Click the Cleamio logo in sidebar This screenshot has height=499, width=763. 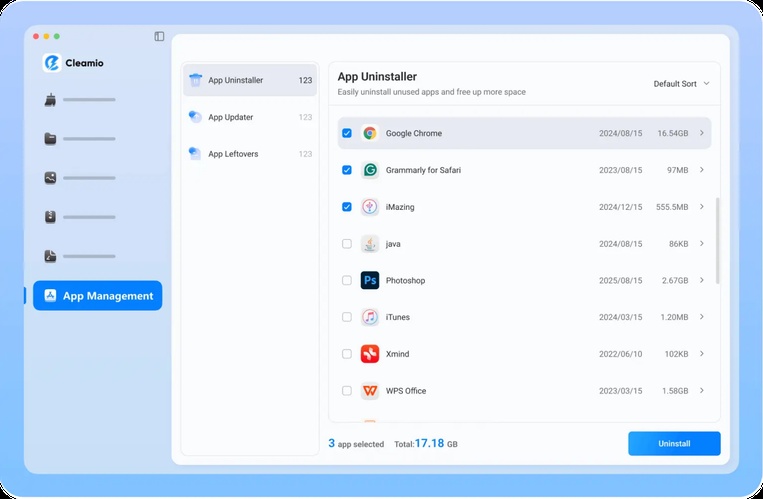point(53,63)
